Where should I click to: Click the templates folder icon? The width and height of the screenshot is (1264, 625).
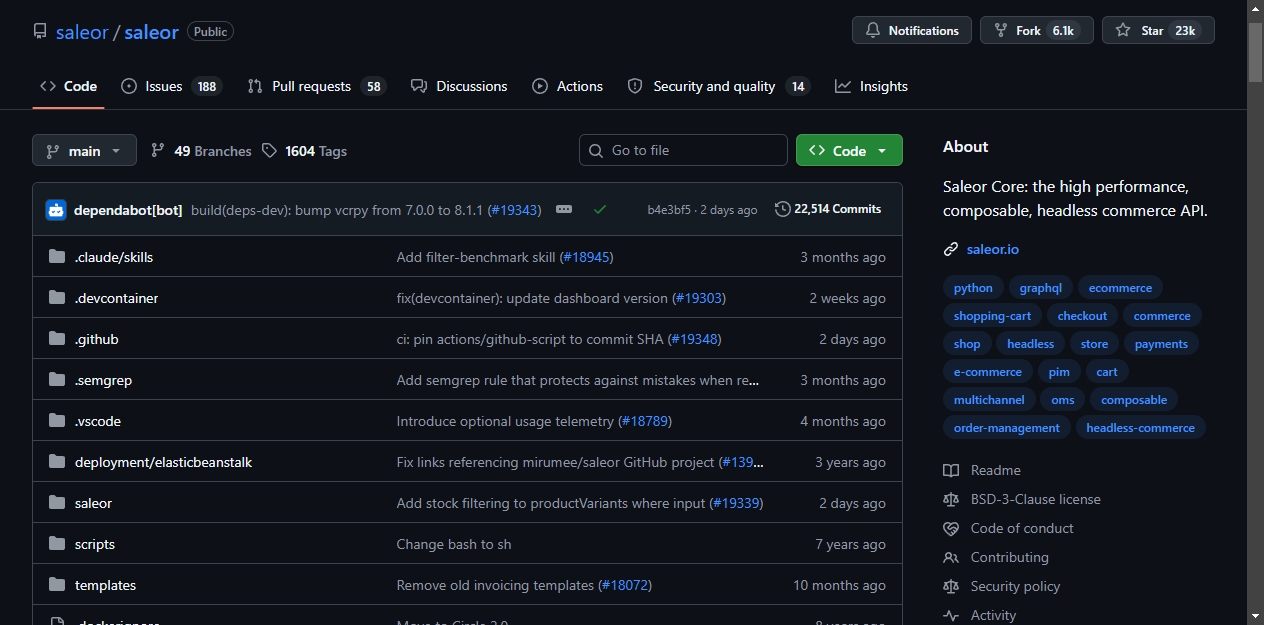[57, 585]
